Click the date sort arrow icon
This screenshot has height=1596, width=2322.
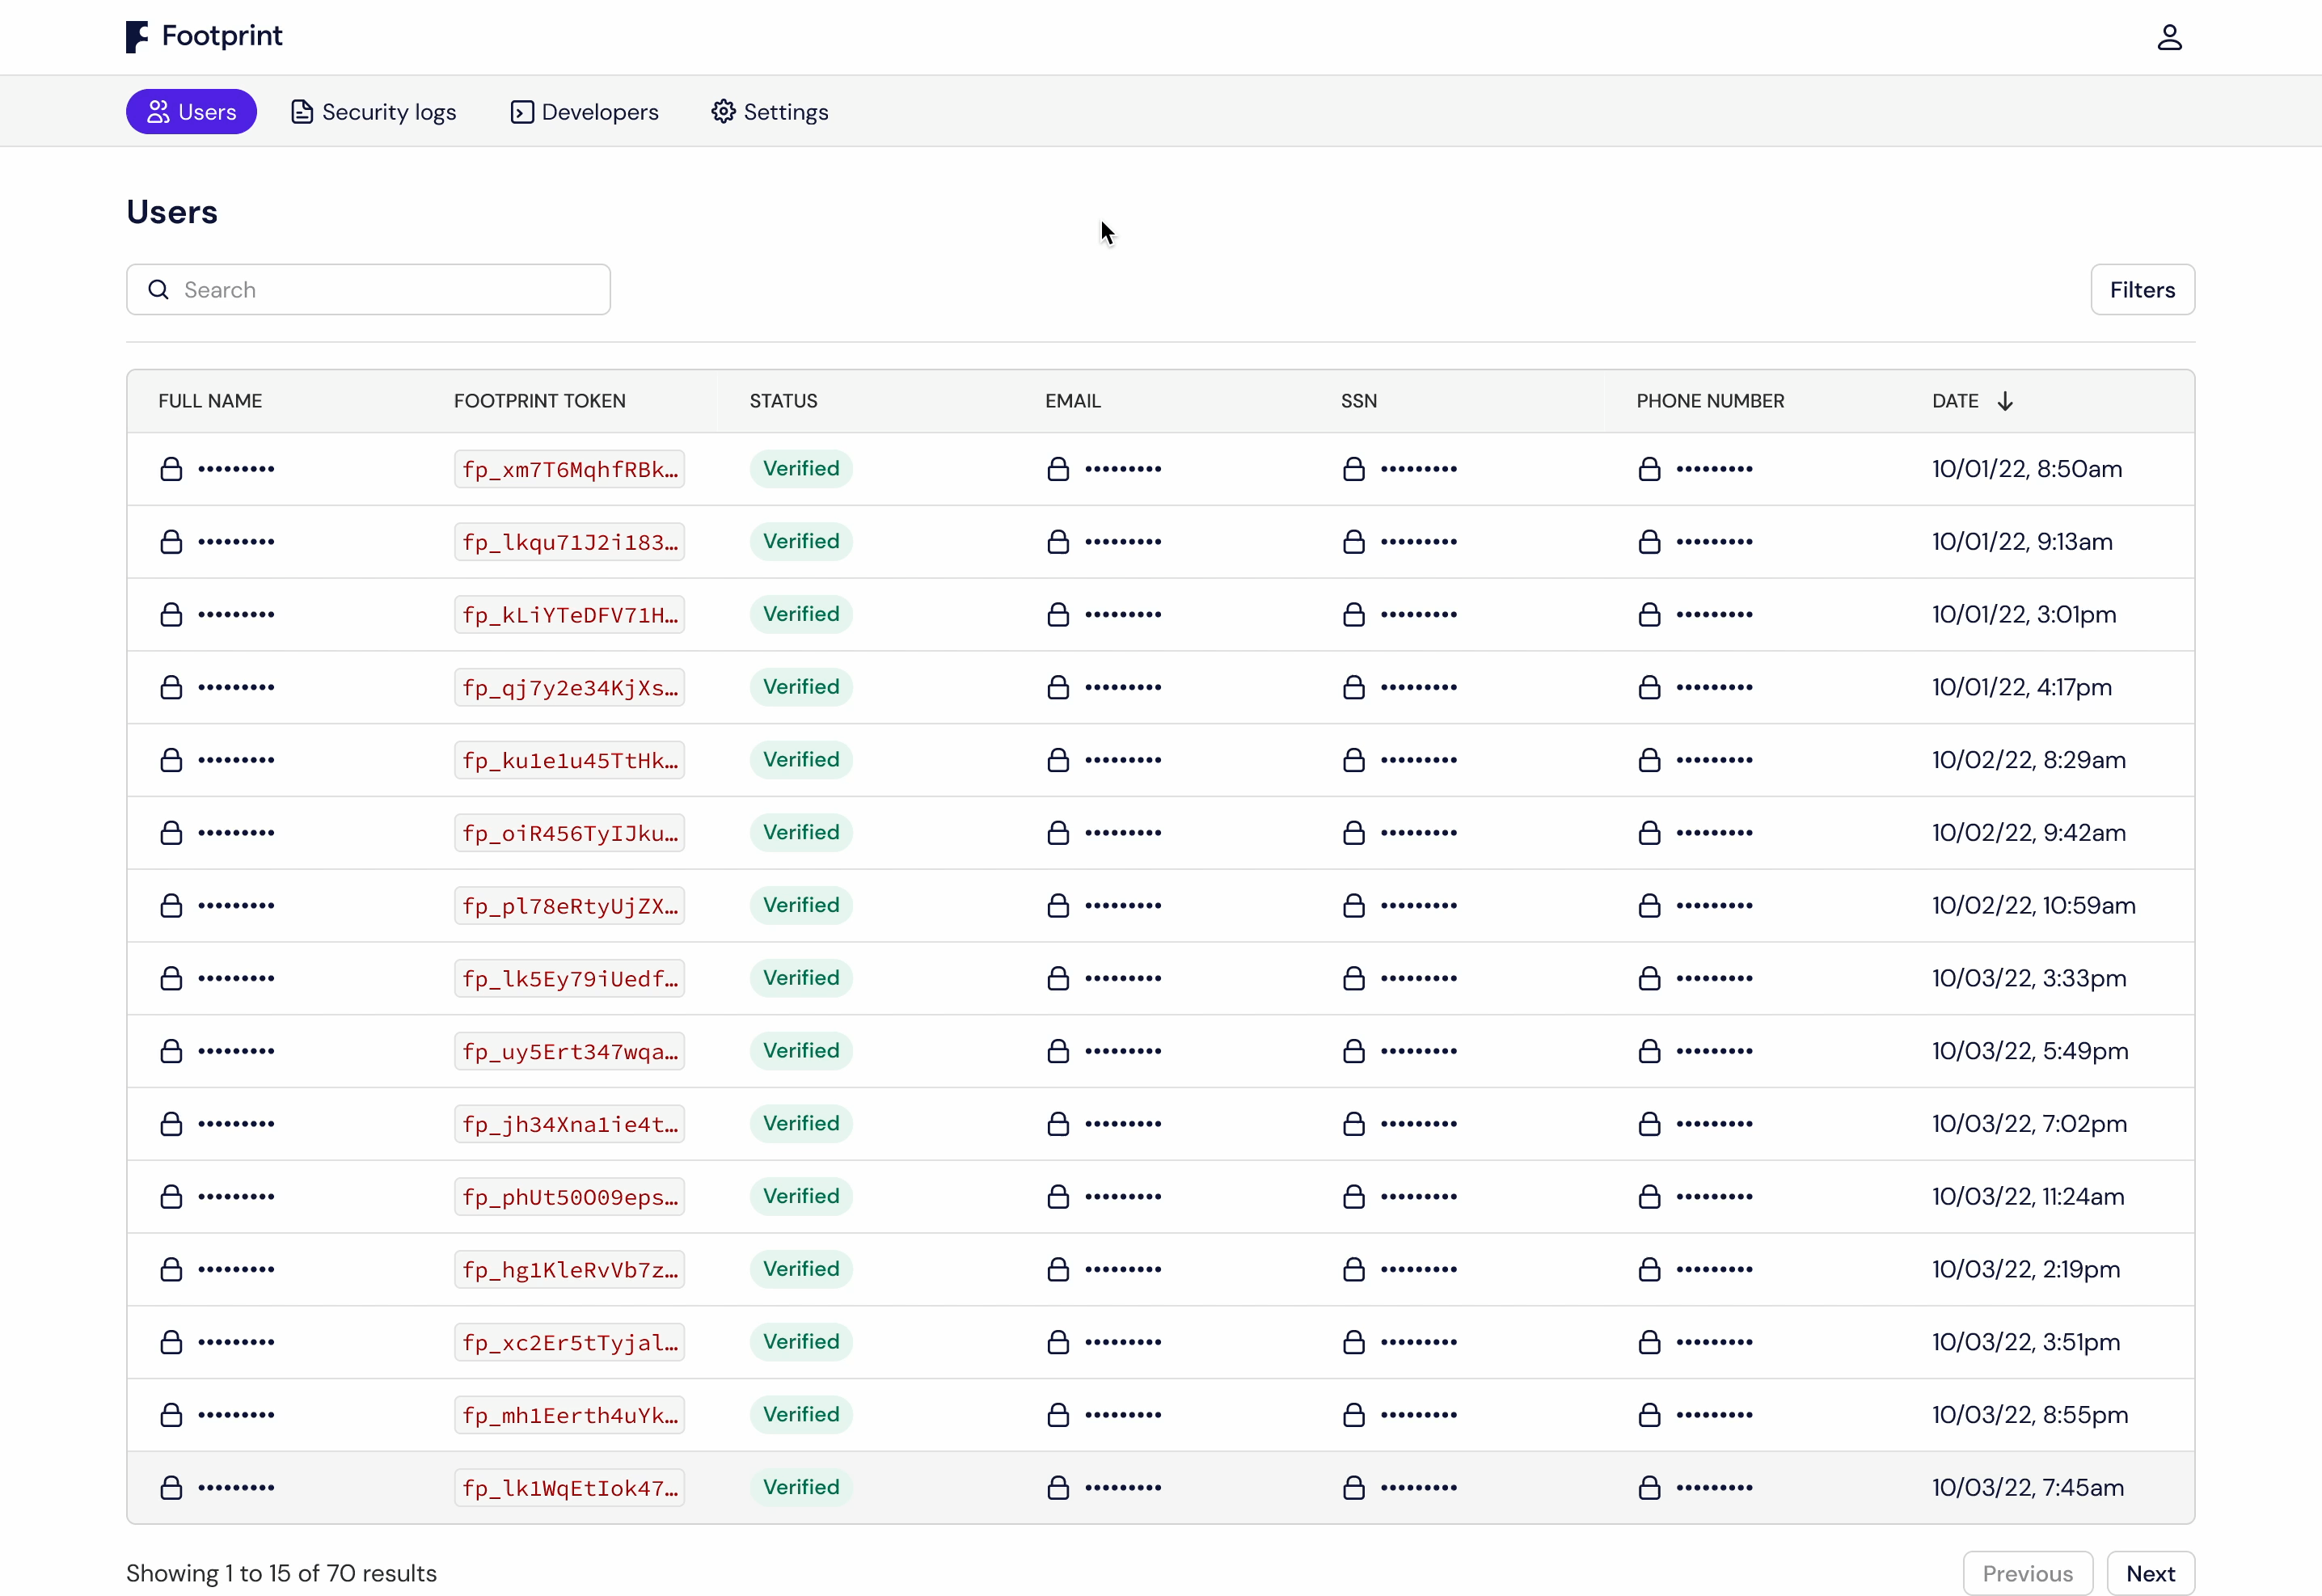click(2004, 401)
